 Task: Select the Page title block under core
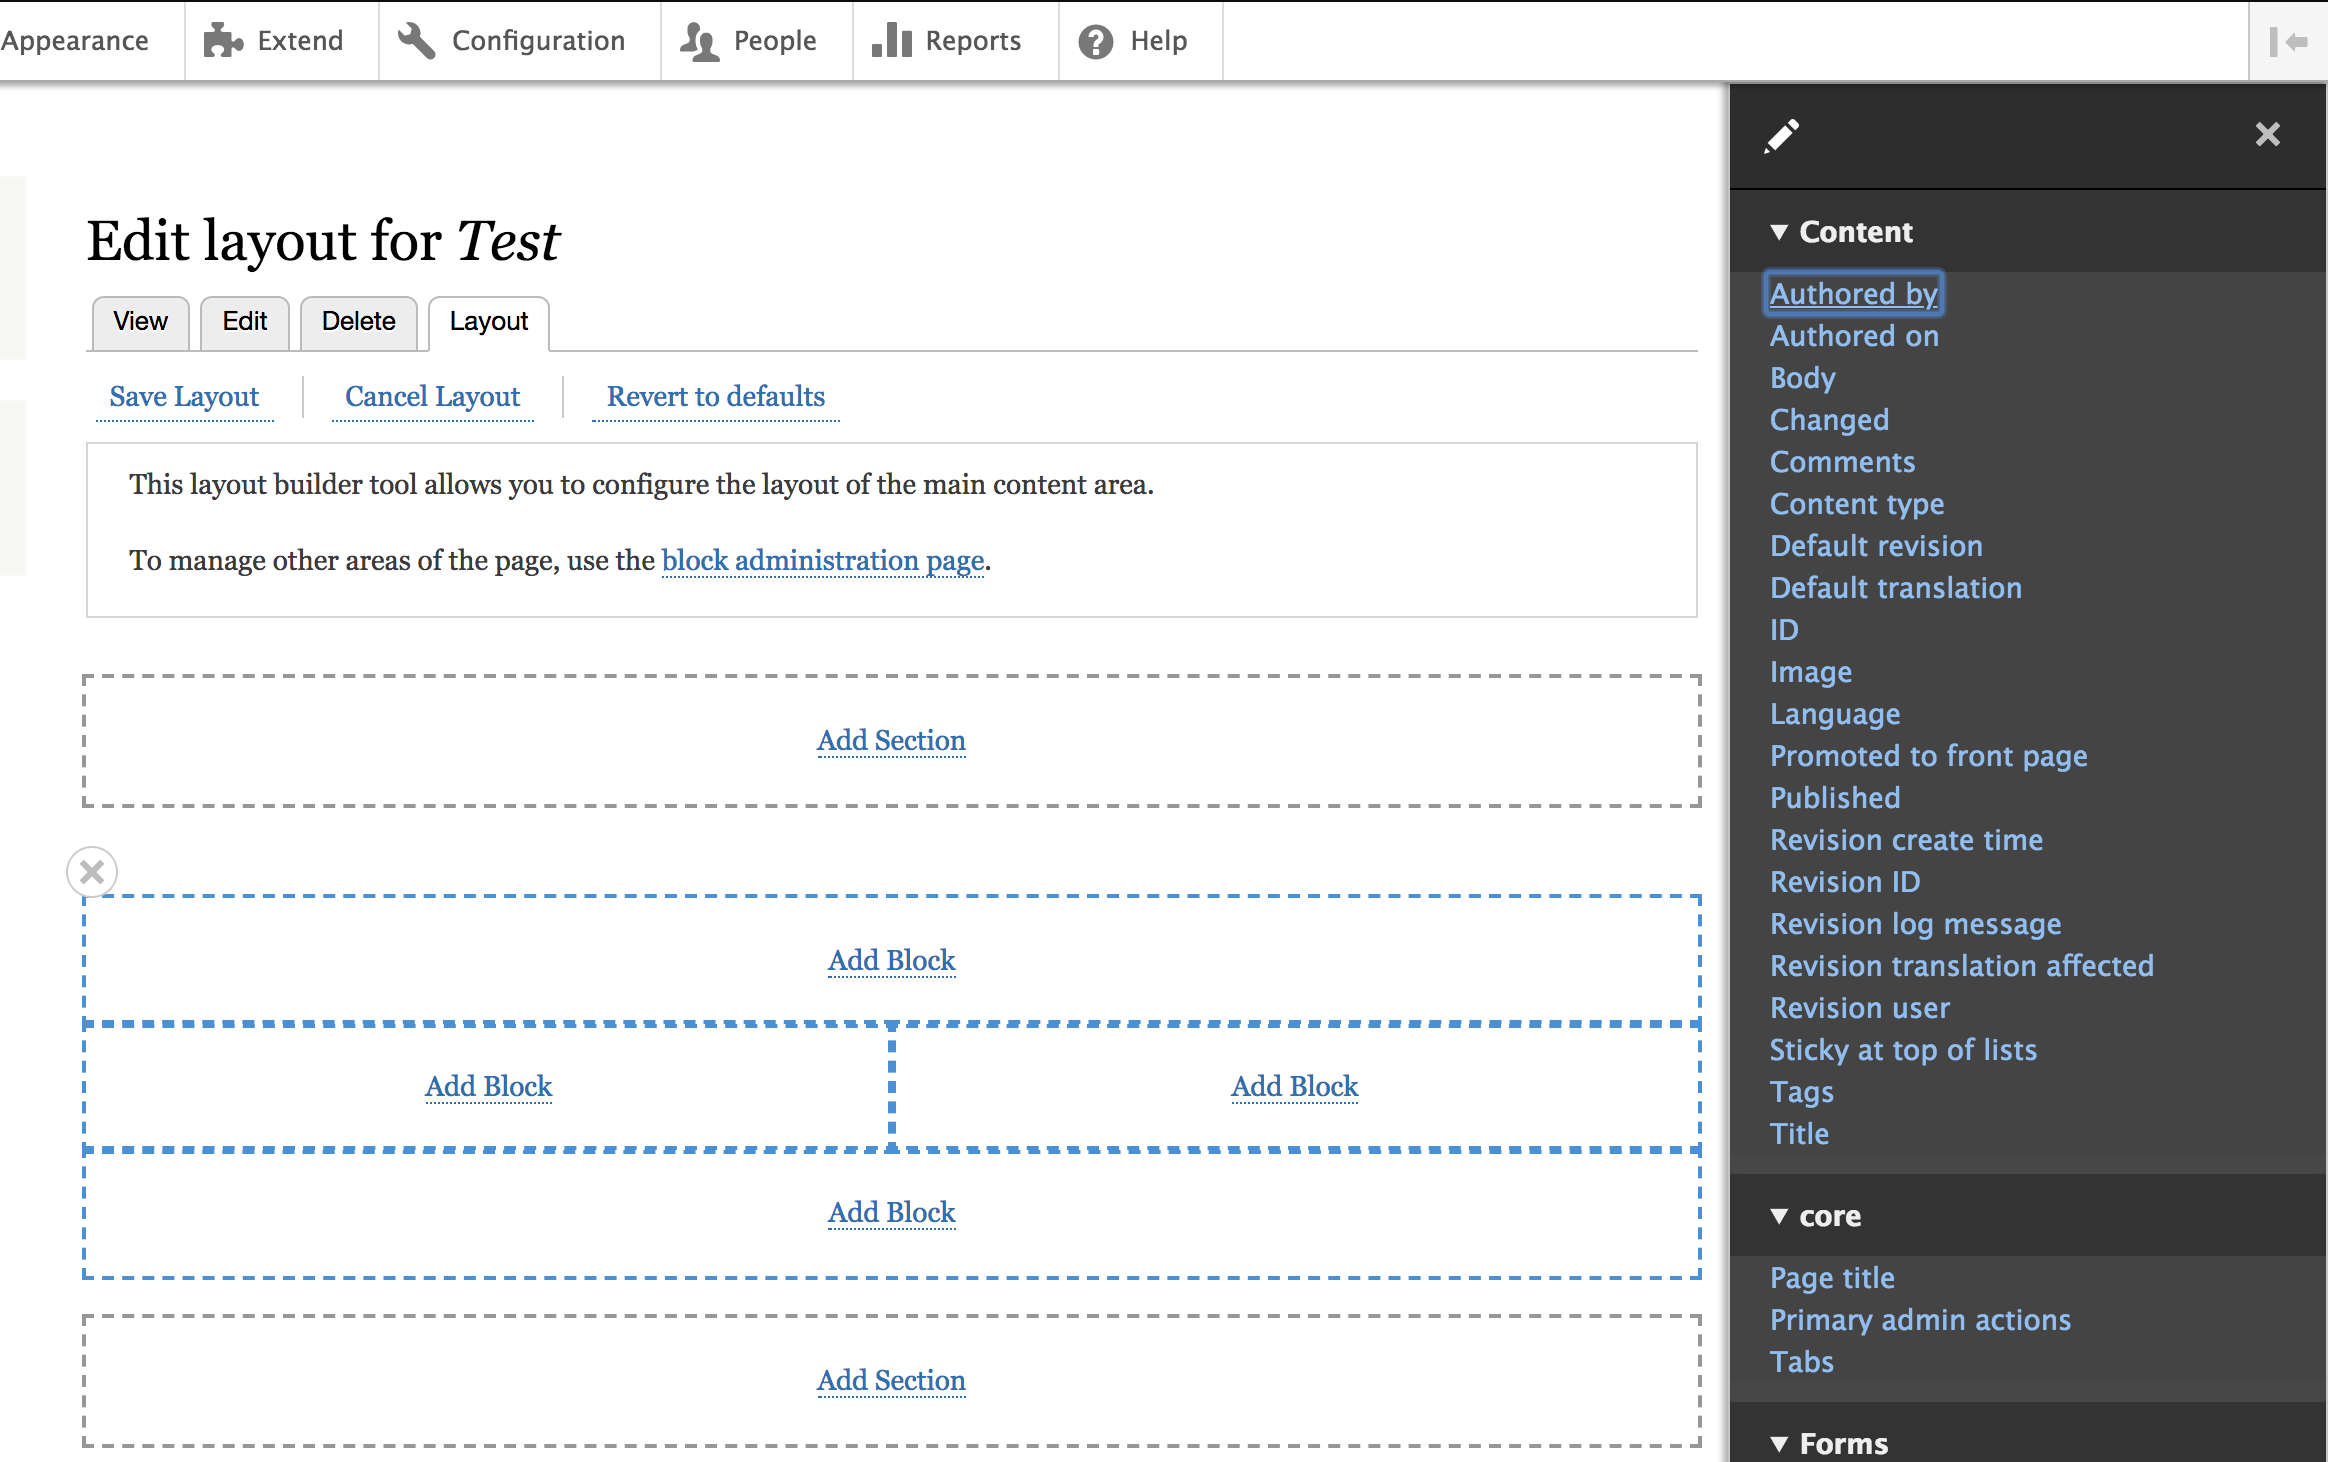point(1831,1277)
